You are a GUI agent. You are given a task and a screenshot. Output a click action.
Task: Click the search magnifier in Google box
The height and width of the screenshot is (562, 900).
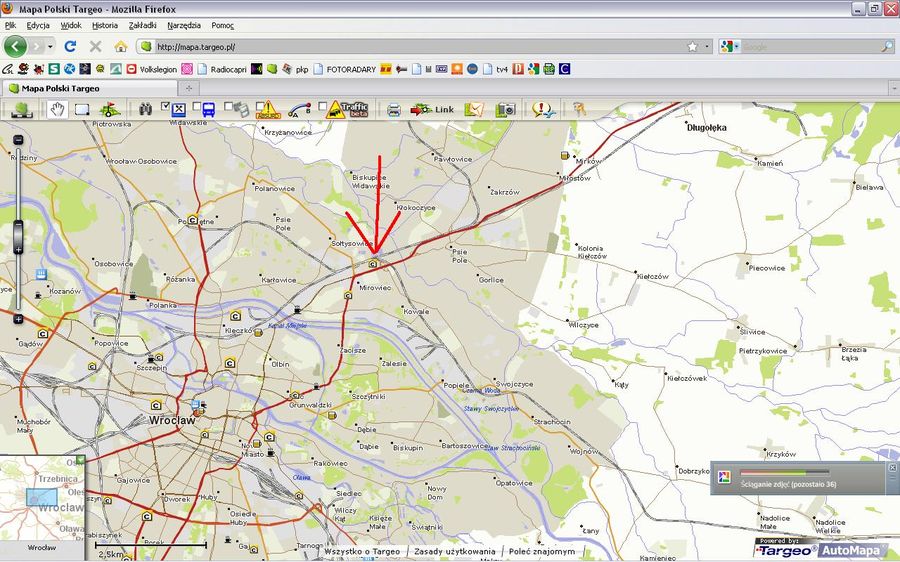(x=887, y=46)
